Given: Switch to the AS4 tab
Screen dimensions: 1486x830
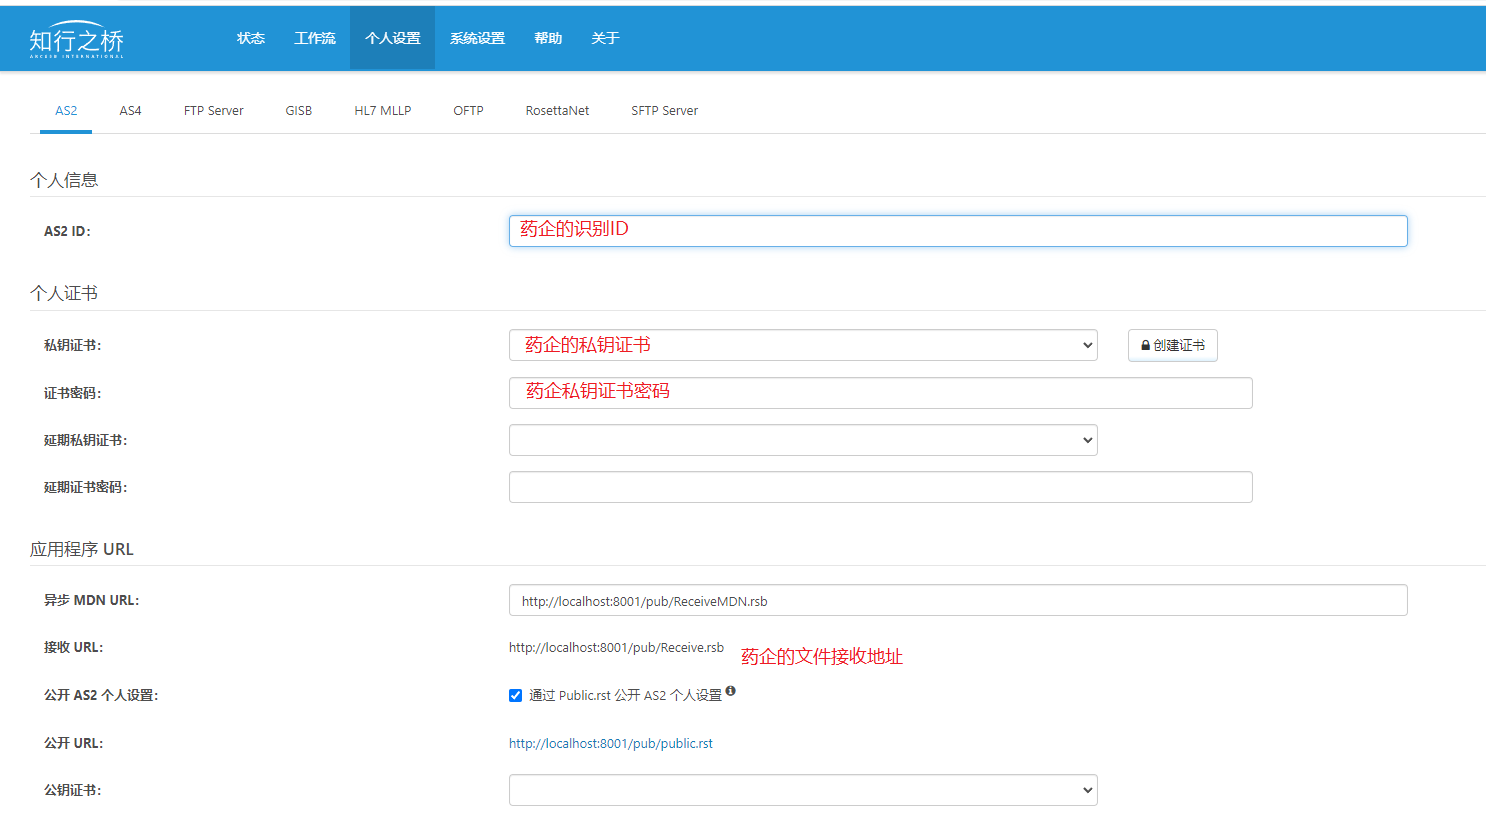Looking at the screenshot, I should click(x=130, y=111).
